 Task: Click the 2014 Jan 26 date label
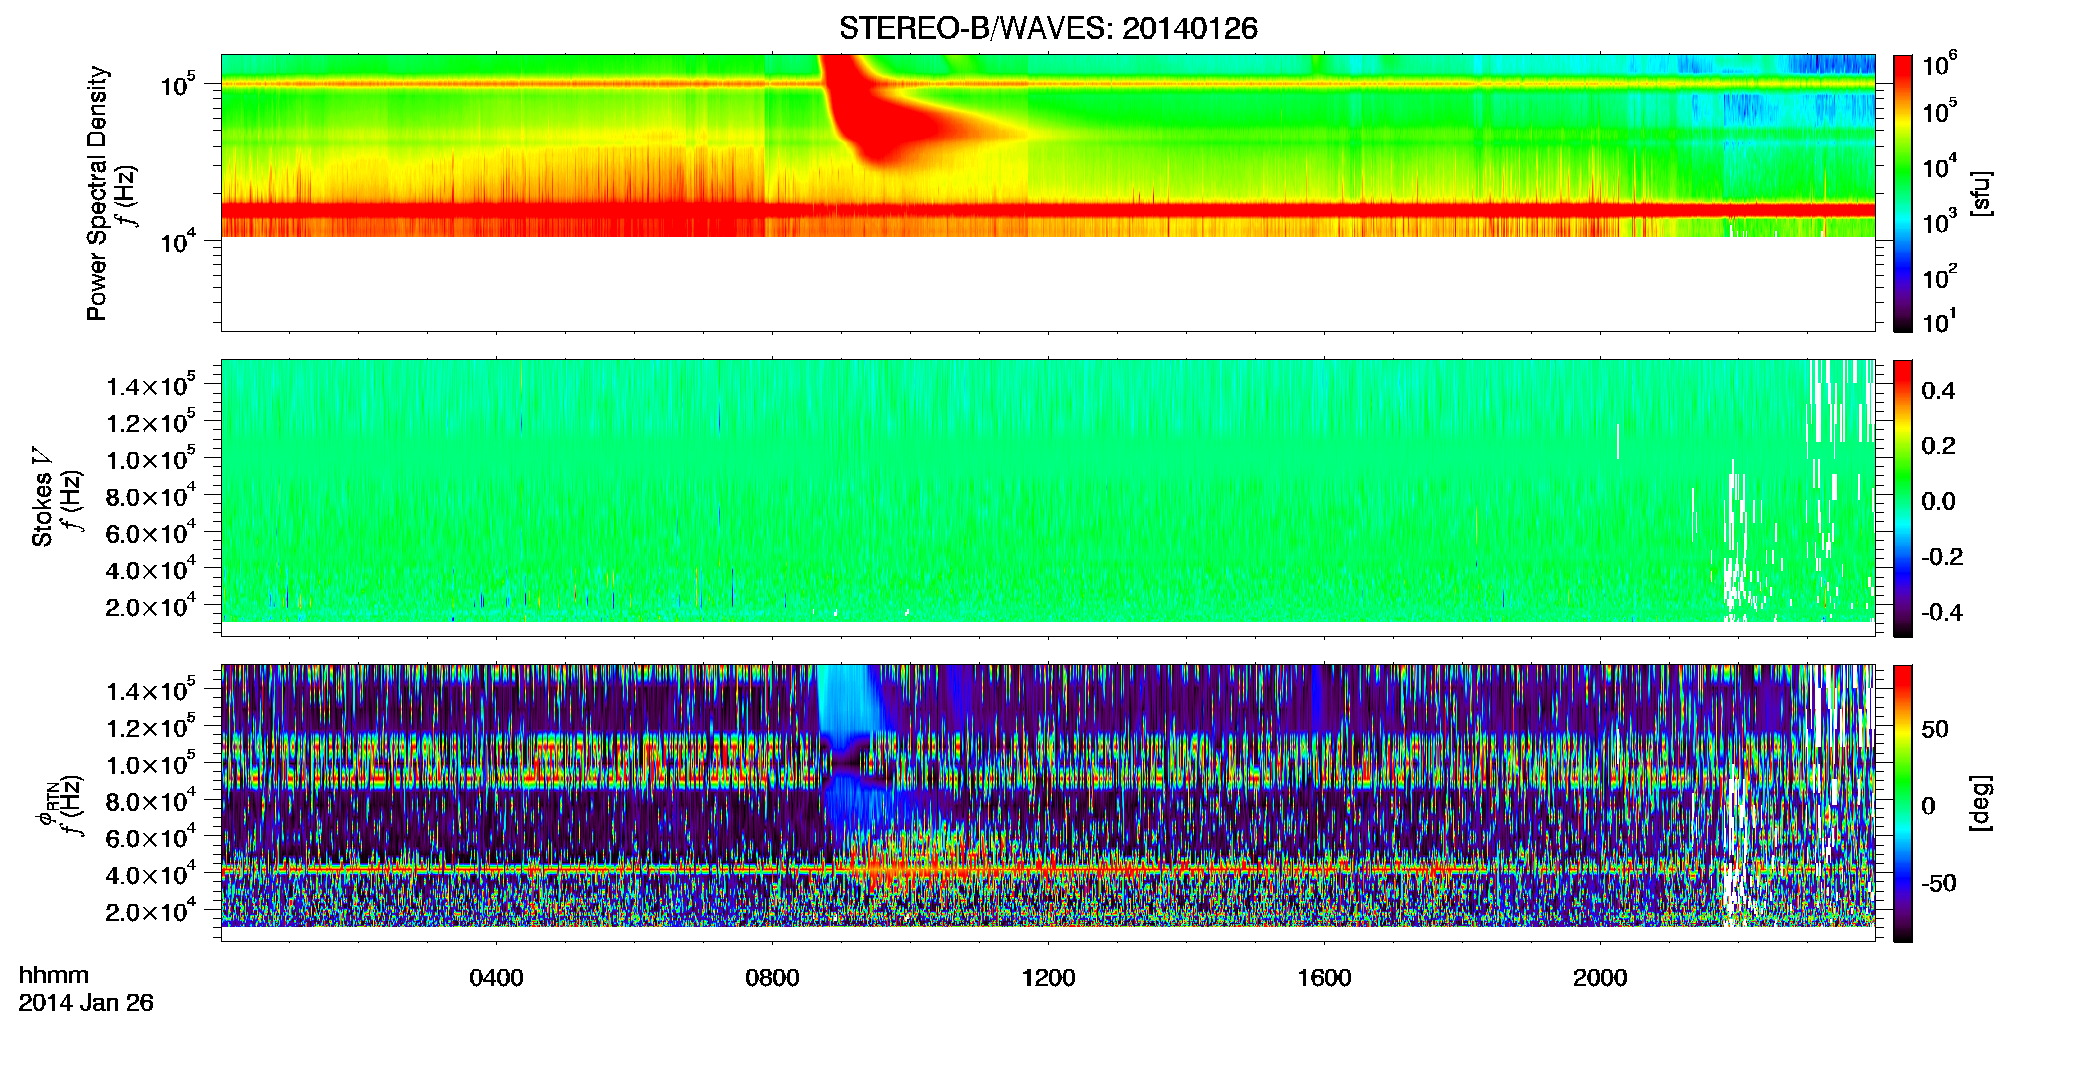(86, 1003)
